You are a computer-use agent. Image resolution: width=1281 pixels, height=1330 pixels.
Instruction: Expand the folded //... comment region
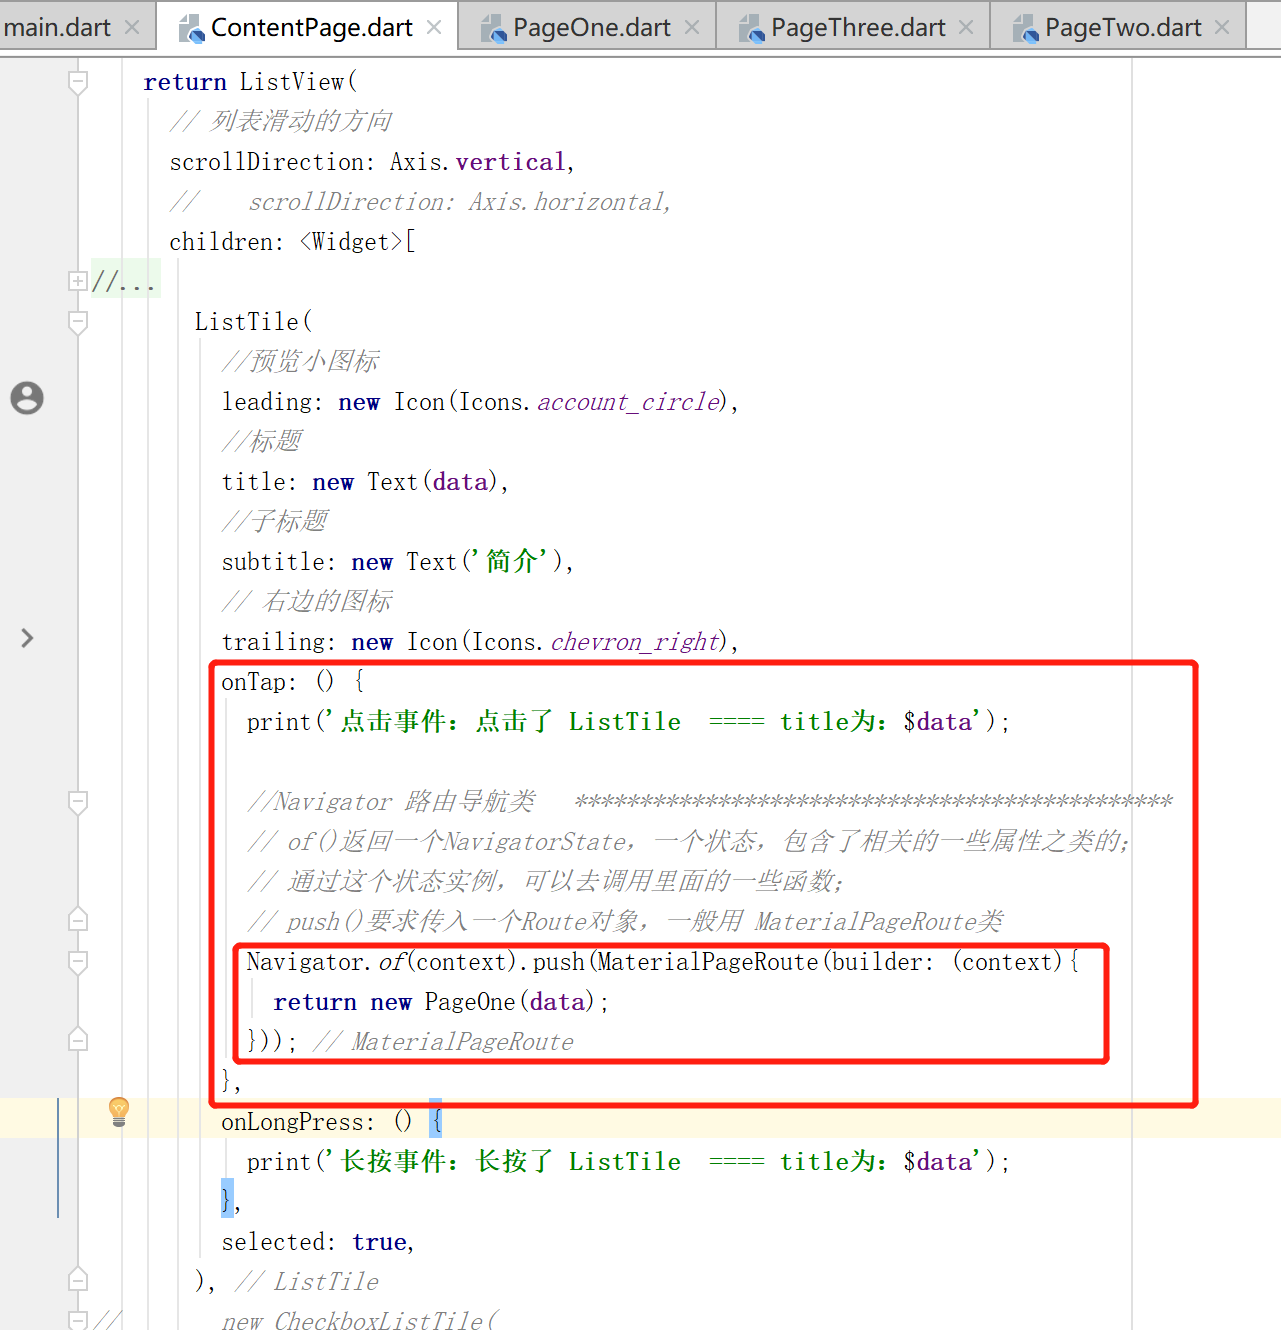[x=78, y=281]
